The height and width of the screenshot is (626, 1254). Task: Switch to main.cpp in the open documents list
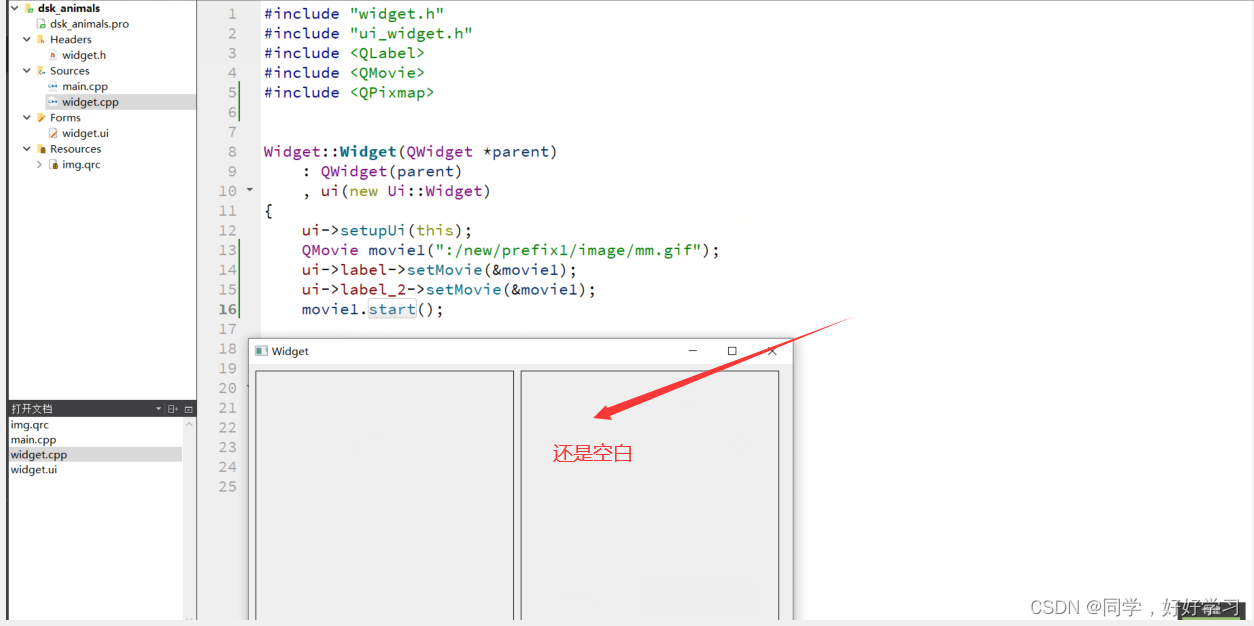pos(33,439)
